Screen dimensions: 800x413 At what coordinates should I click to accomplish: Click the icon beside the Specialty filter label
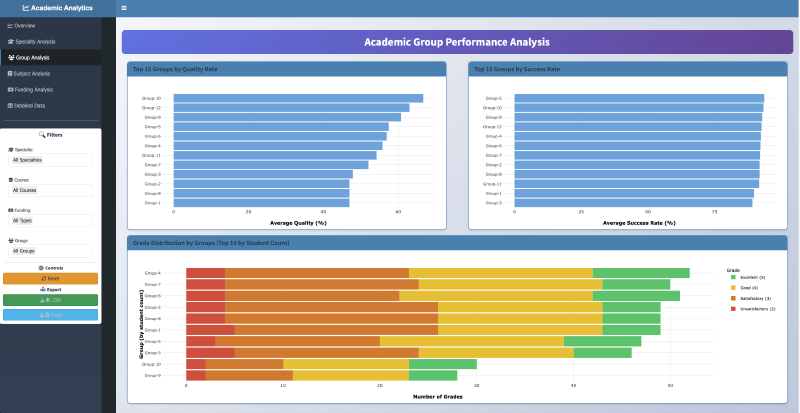click(11, 150)
